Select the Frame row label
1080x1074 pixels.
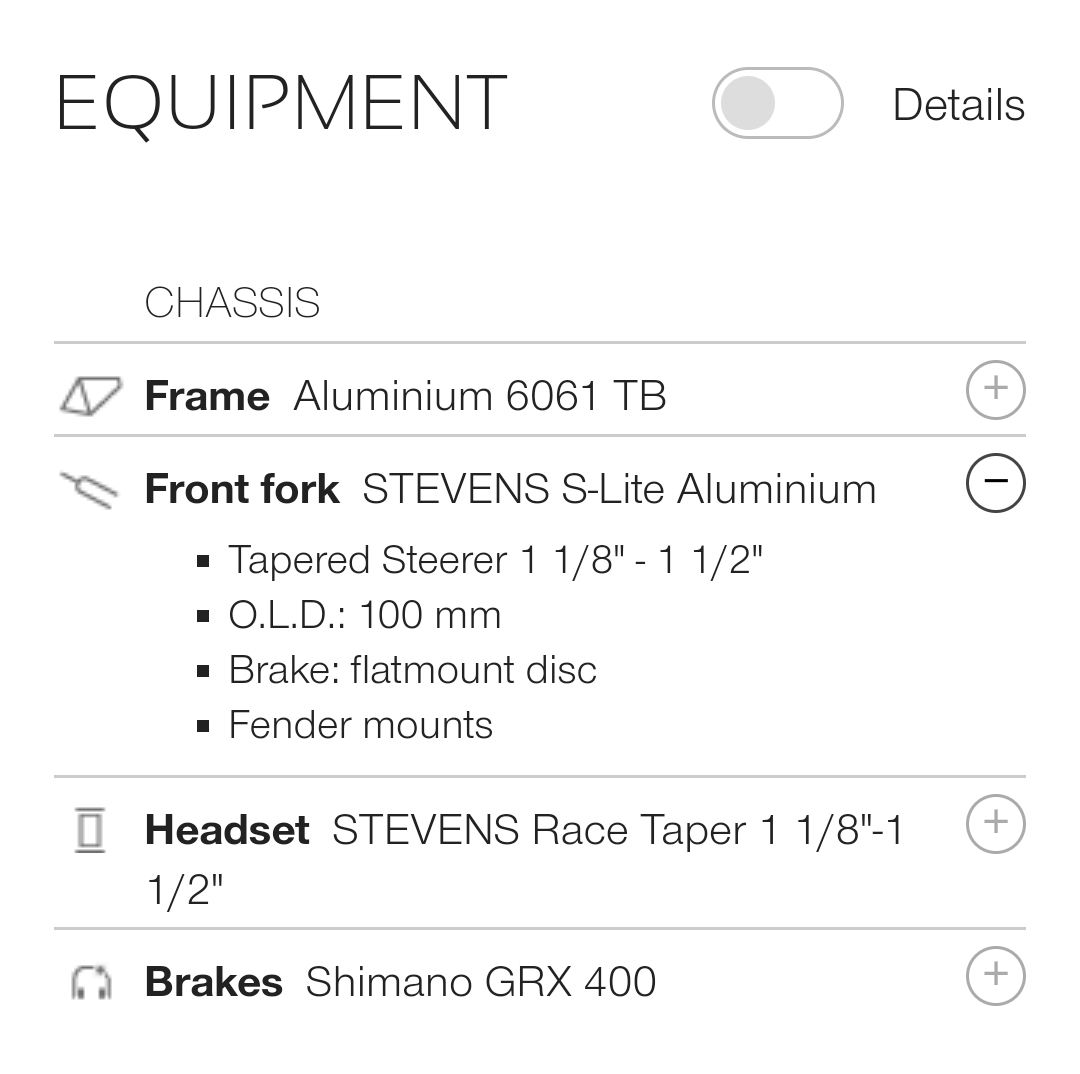[x=207, y=397]
